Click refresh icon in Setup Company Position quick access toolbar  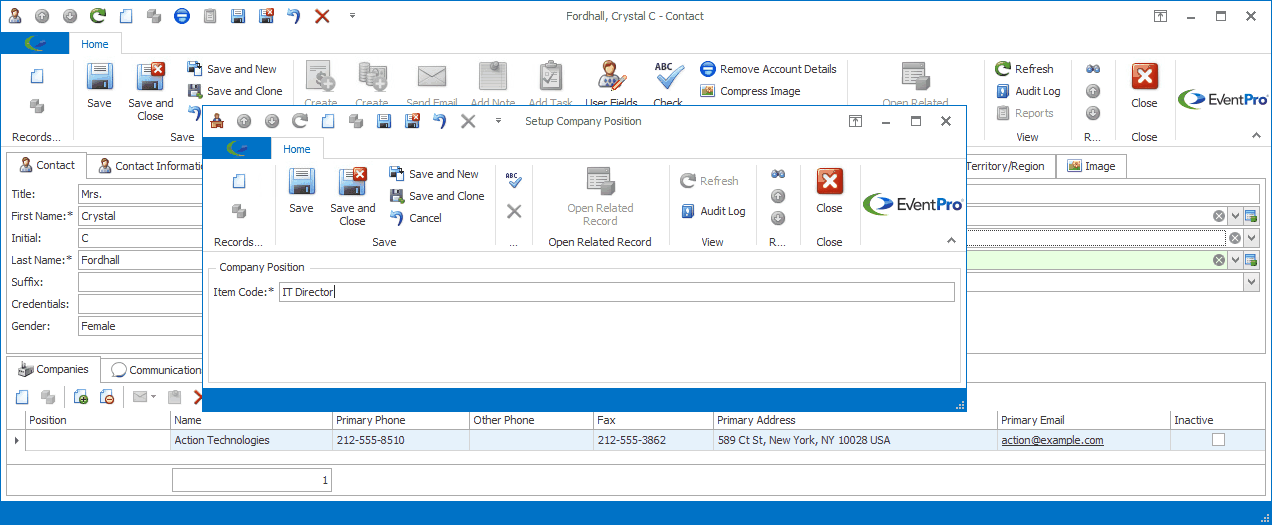point(300,121)
